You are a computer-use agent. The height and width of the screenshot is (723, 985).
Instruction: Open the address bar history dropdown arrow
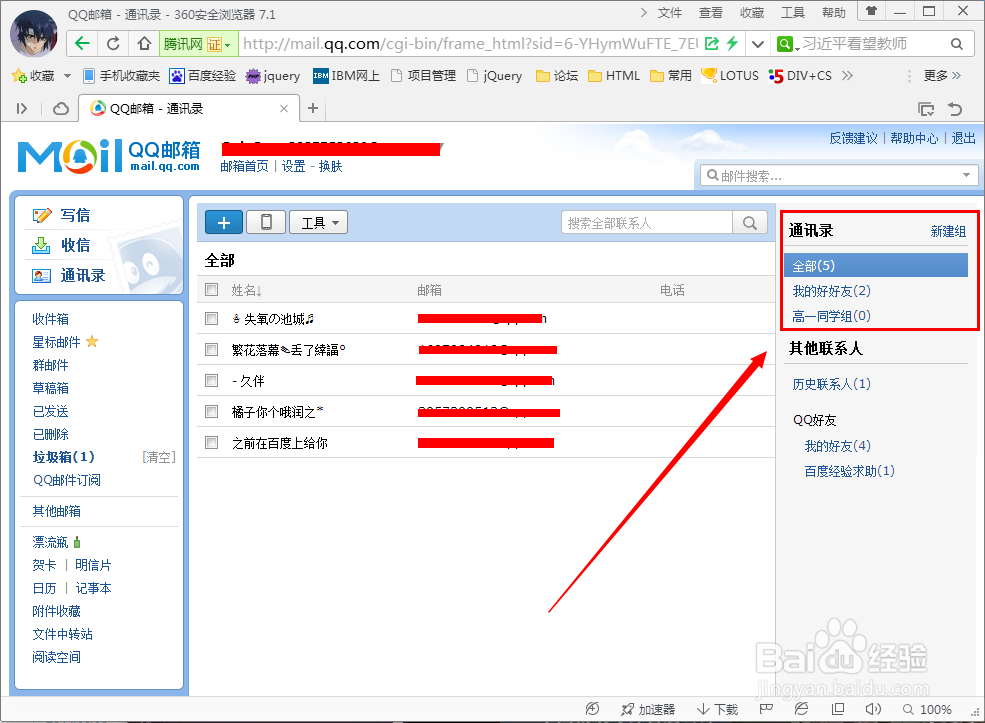(x=758, y=43)
